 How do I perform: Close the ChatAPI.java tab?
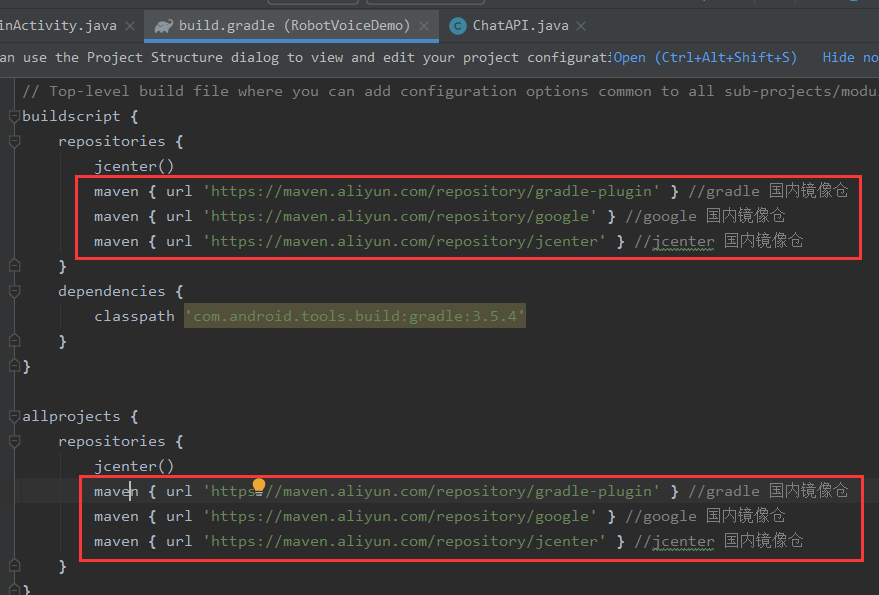(581, 26)
